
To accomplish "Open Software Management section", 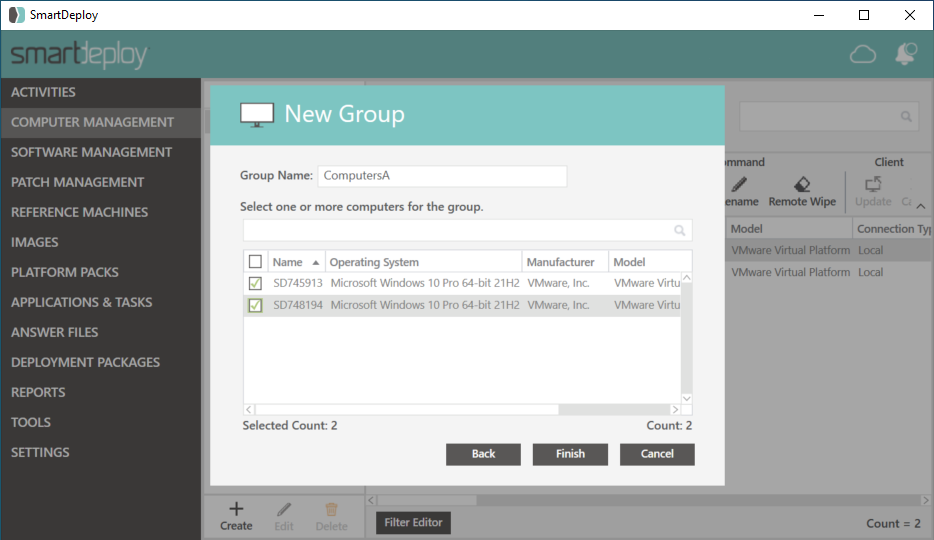I will [101, 152].
